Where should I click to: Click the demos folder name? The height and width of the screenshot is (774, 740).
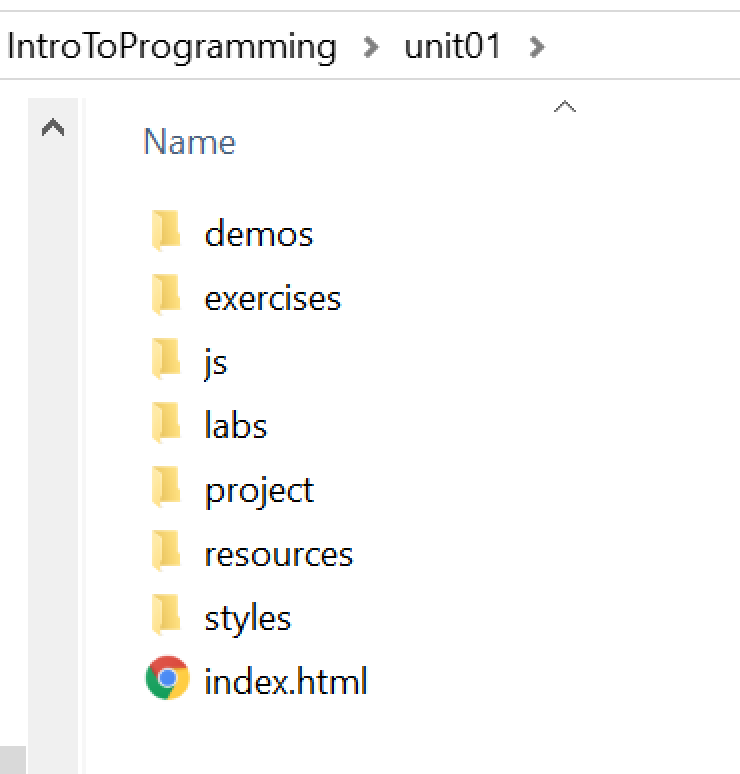pos(259,233)
